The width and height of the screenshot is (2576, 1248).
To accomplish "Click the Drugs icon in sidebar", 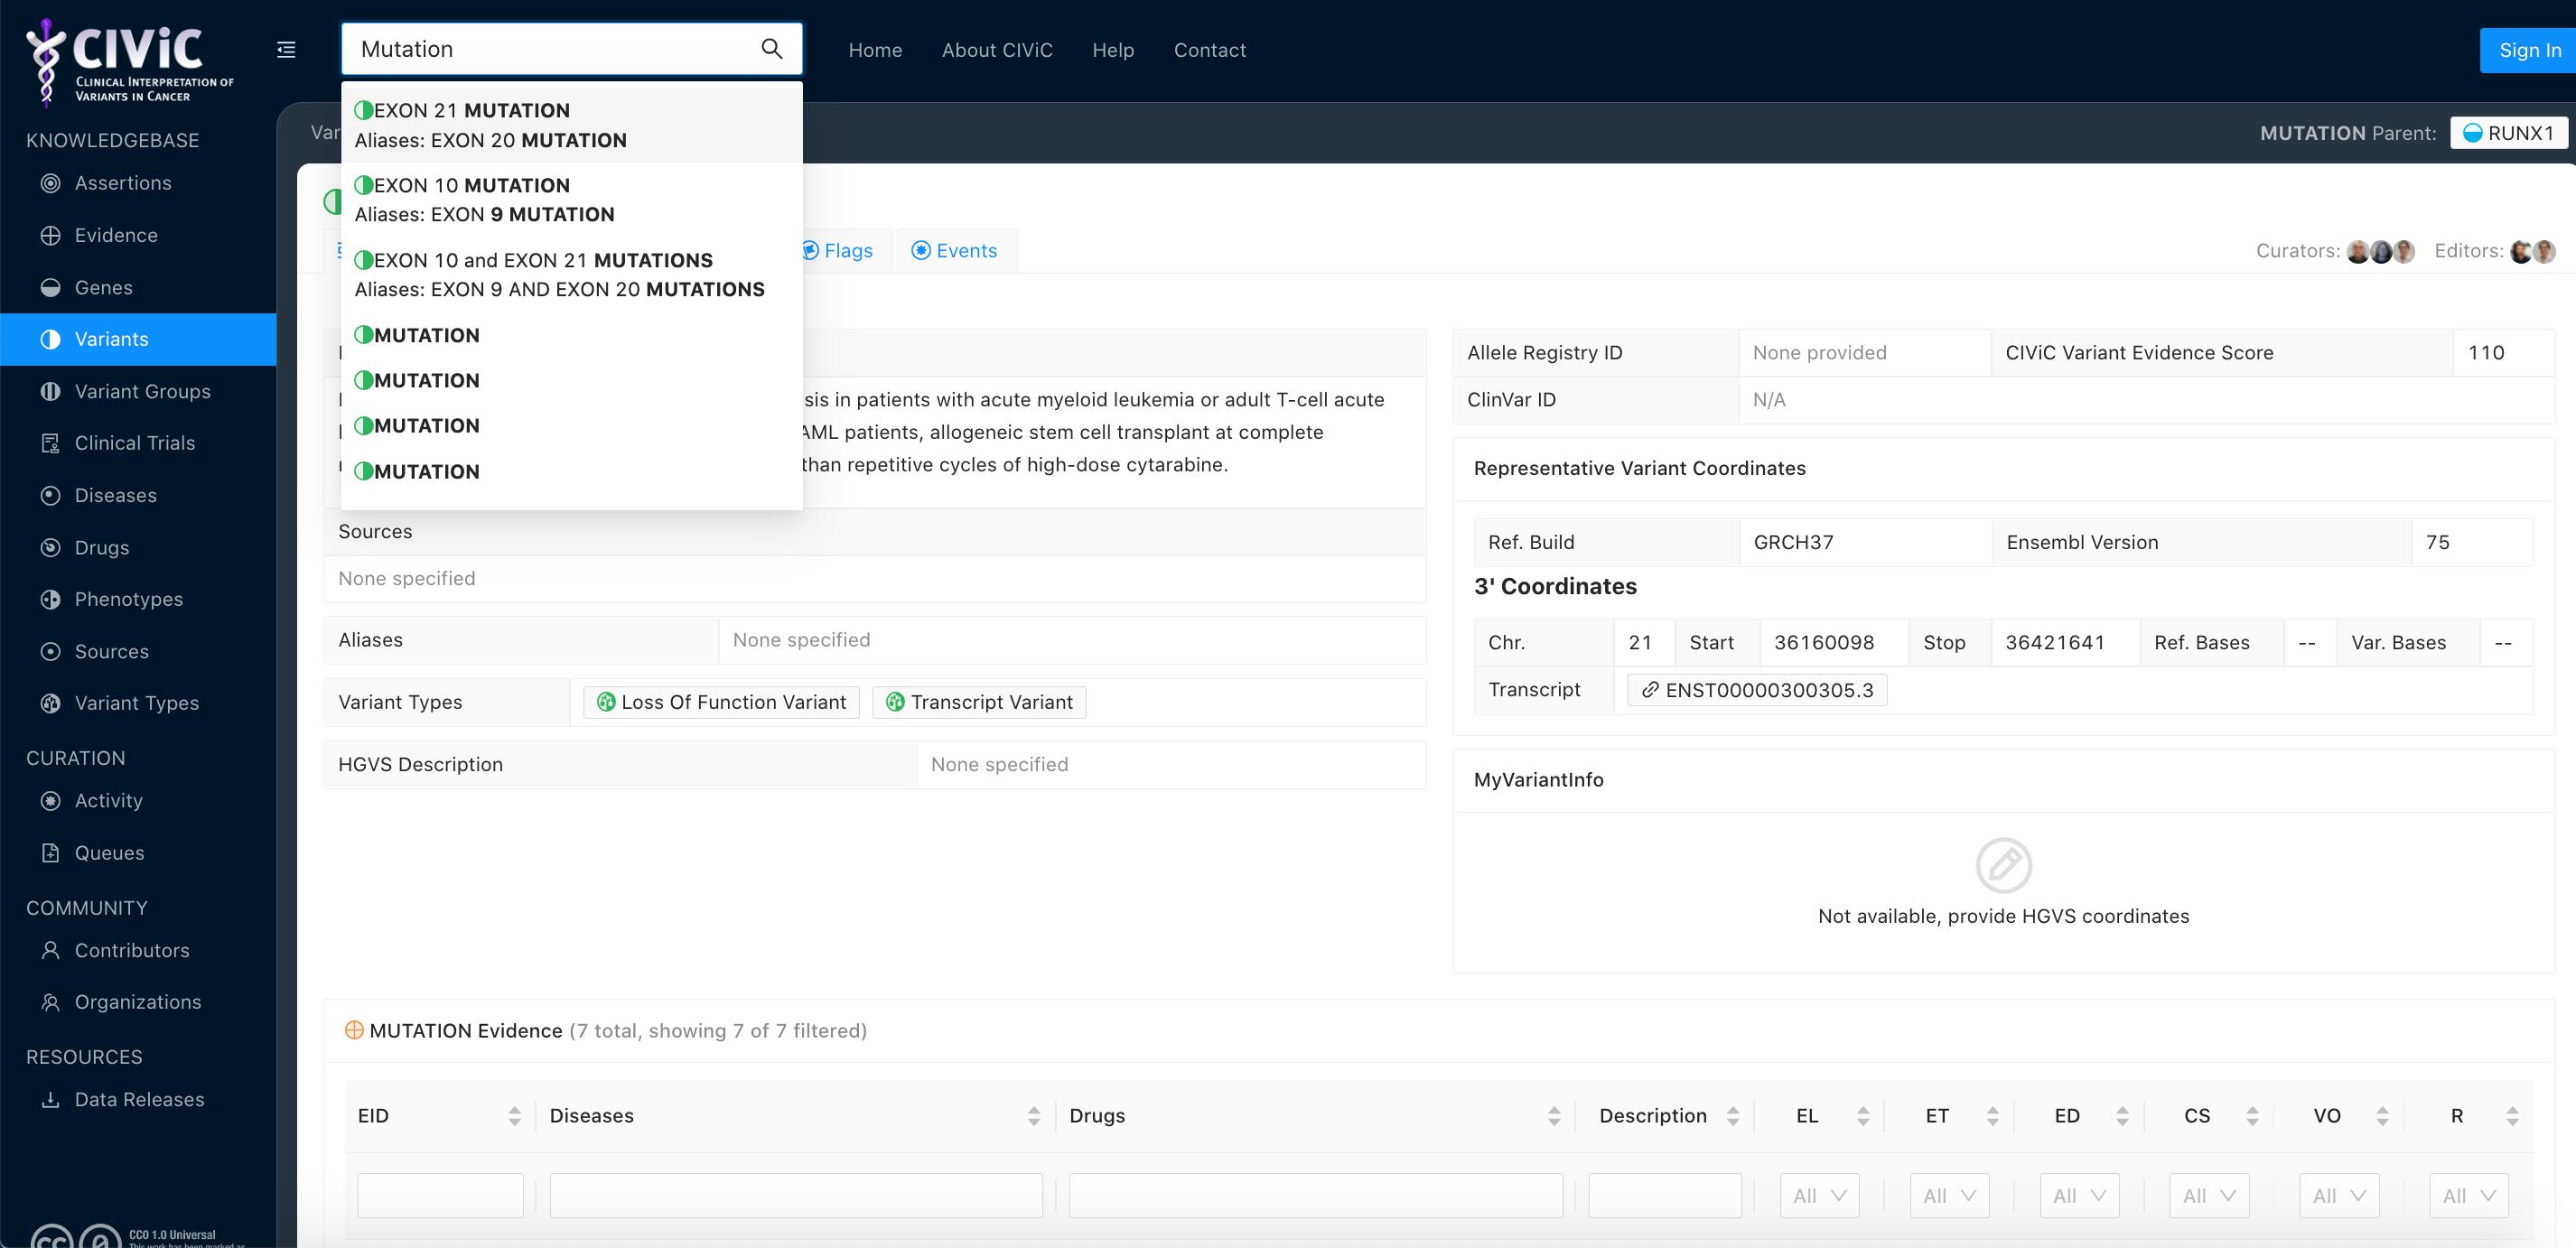I will tap(50, 547).
